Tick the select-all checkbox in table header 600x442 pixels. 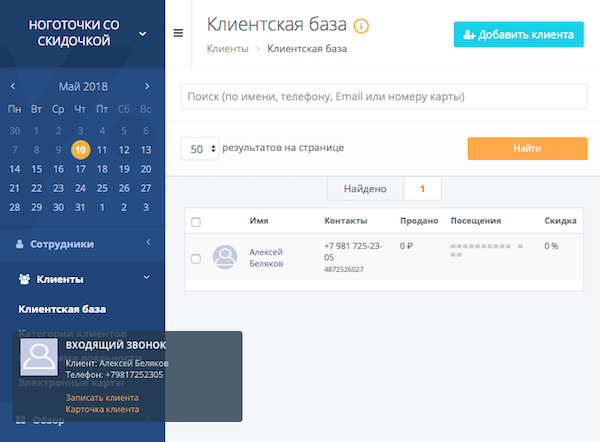coord(196,222)
